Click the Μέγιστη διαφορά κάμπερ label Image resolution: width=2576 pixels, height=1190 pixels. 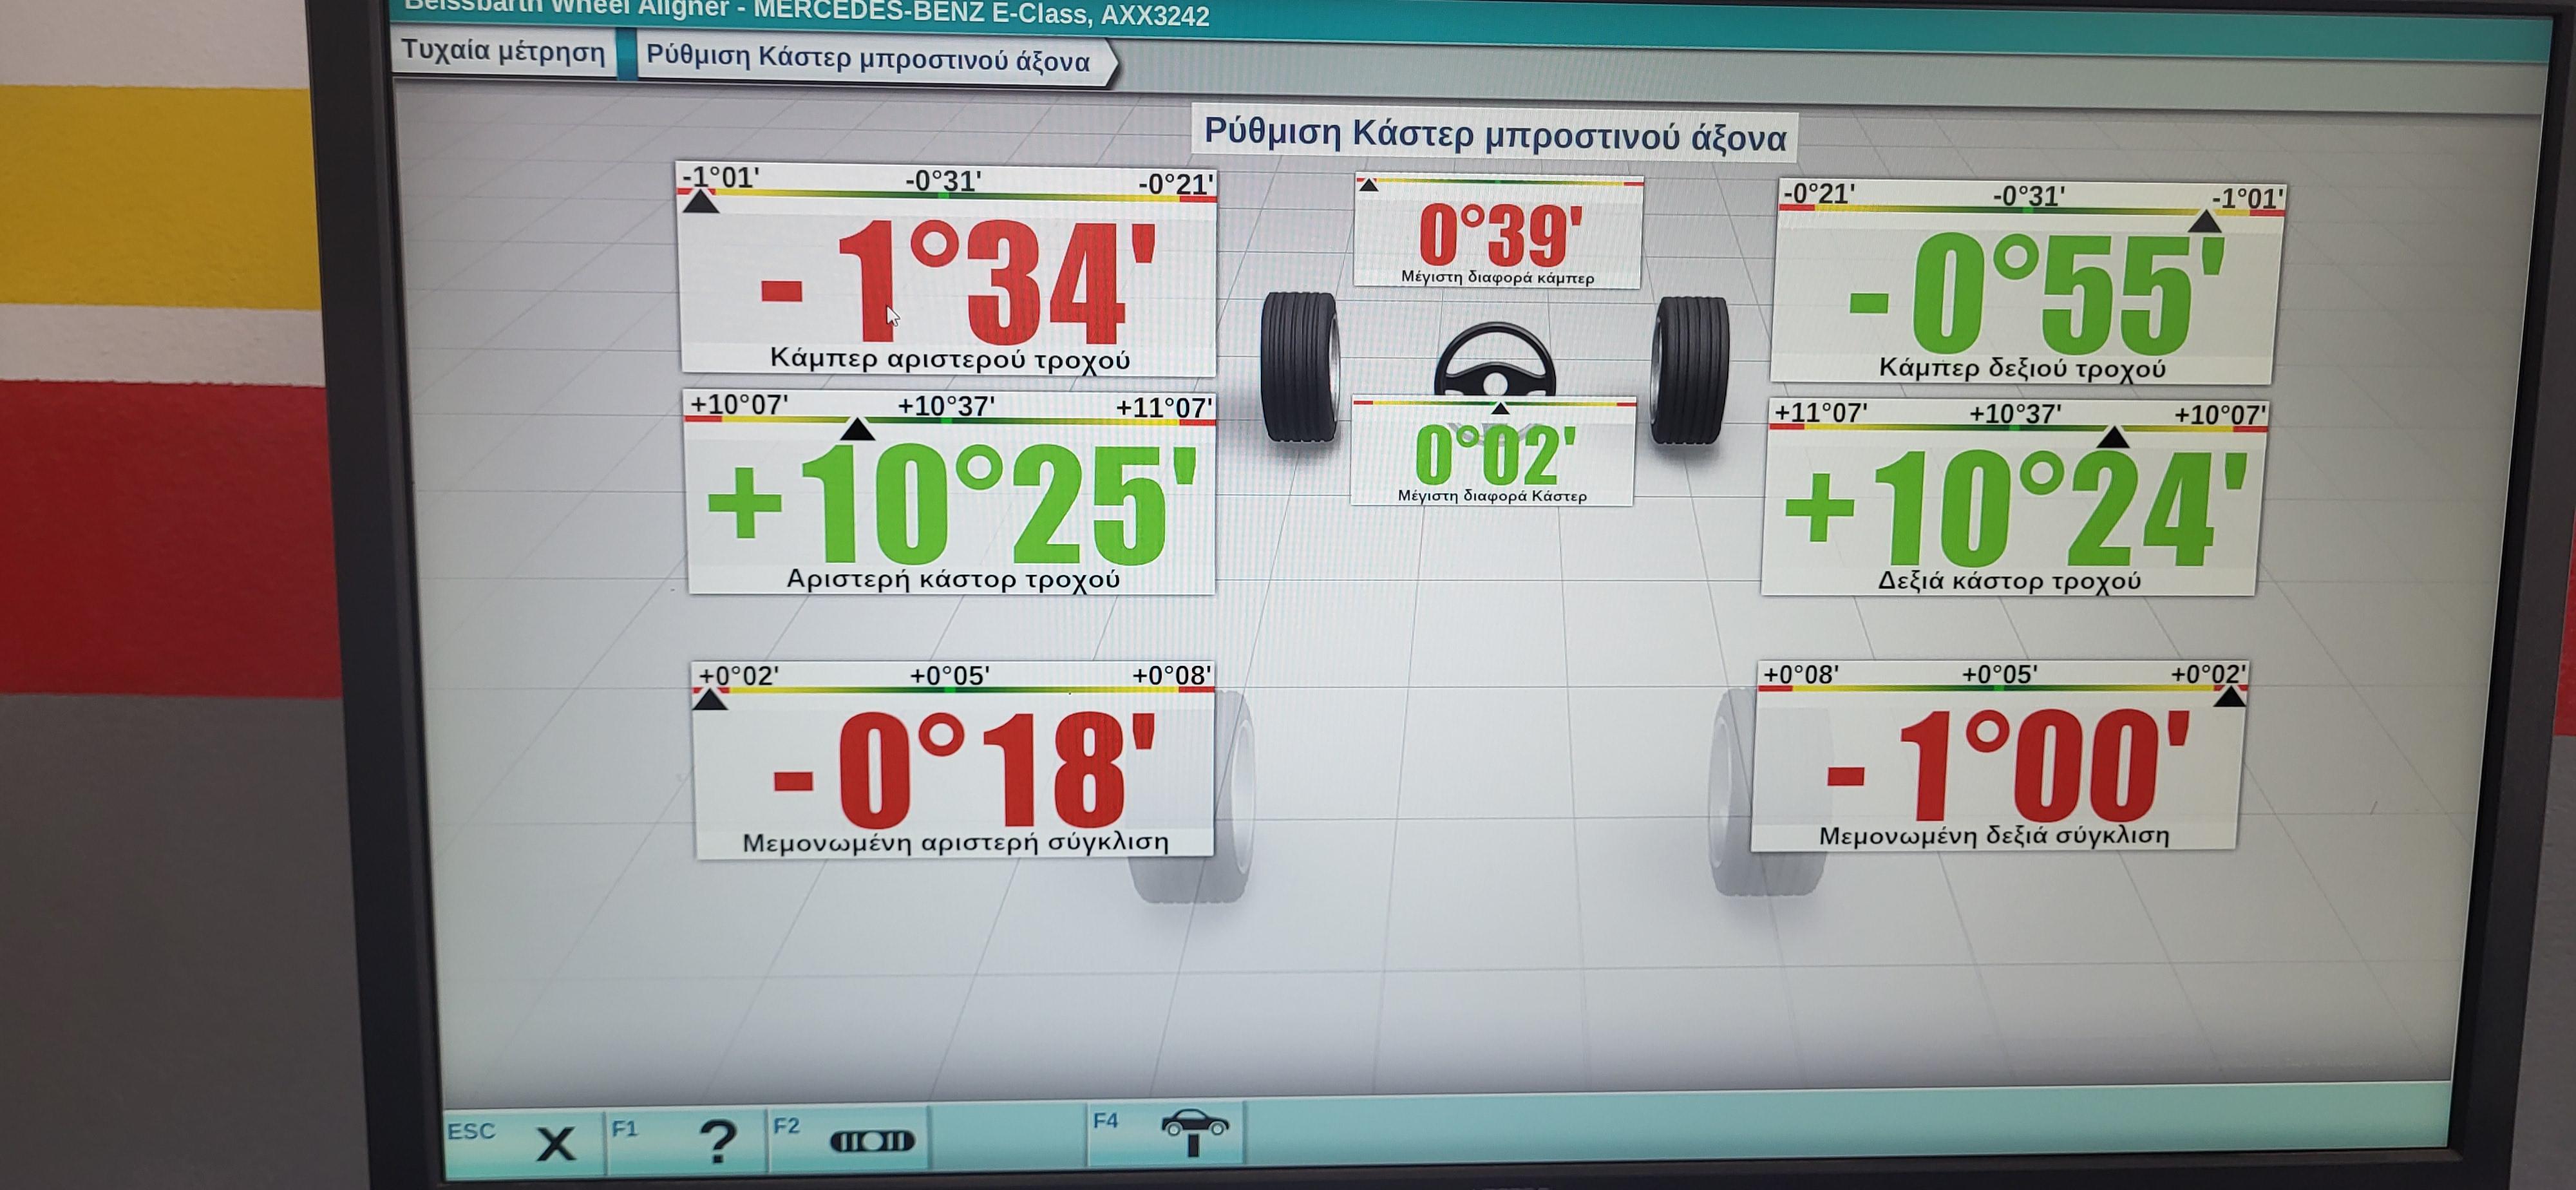[1497, 277]
